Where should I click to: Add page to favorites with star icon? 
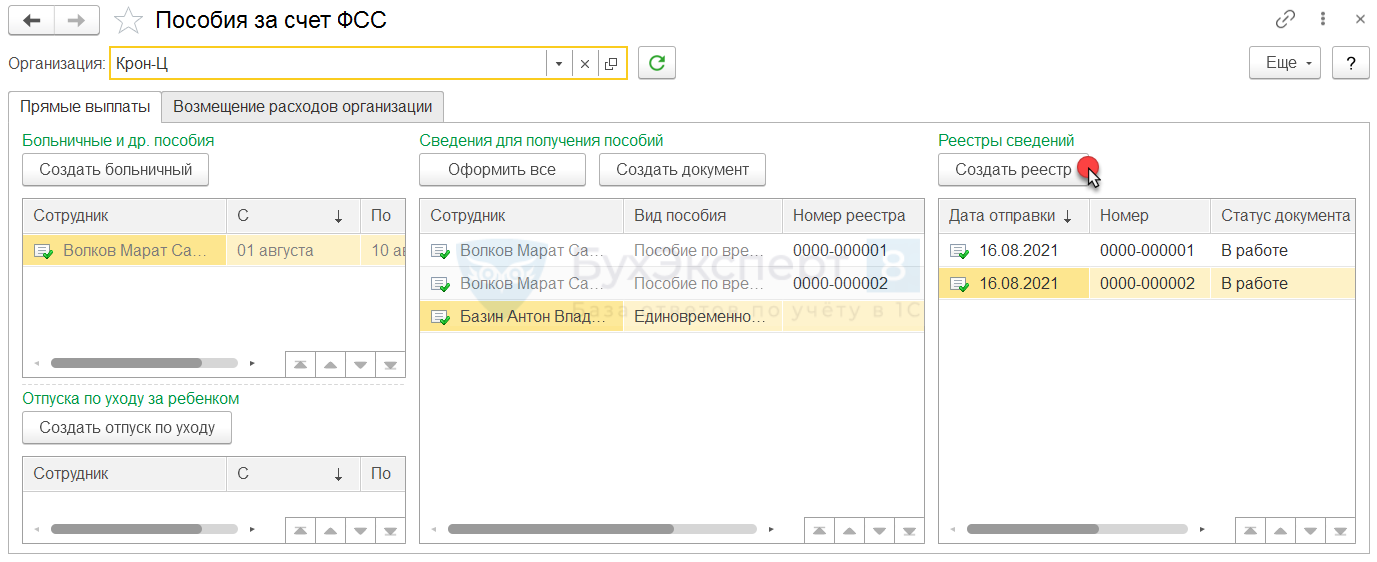[x=128, y=20]
